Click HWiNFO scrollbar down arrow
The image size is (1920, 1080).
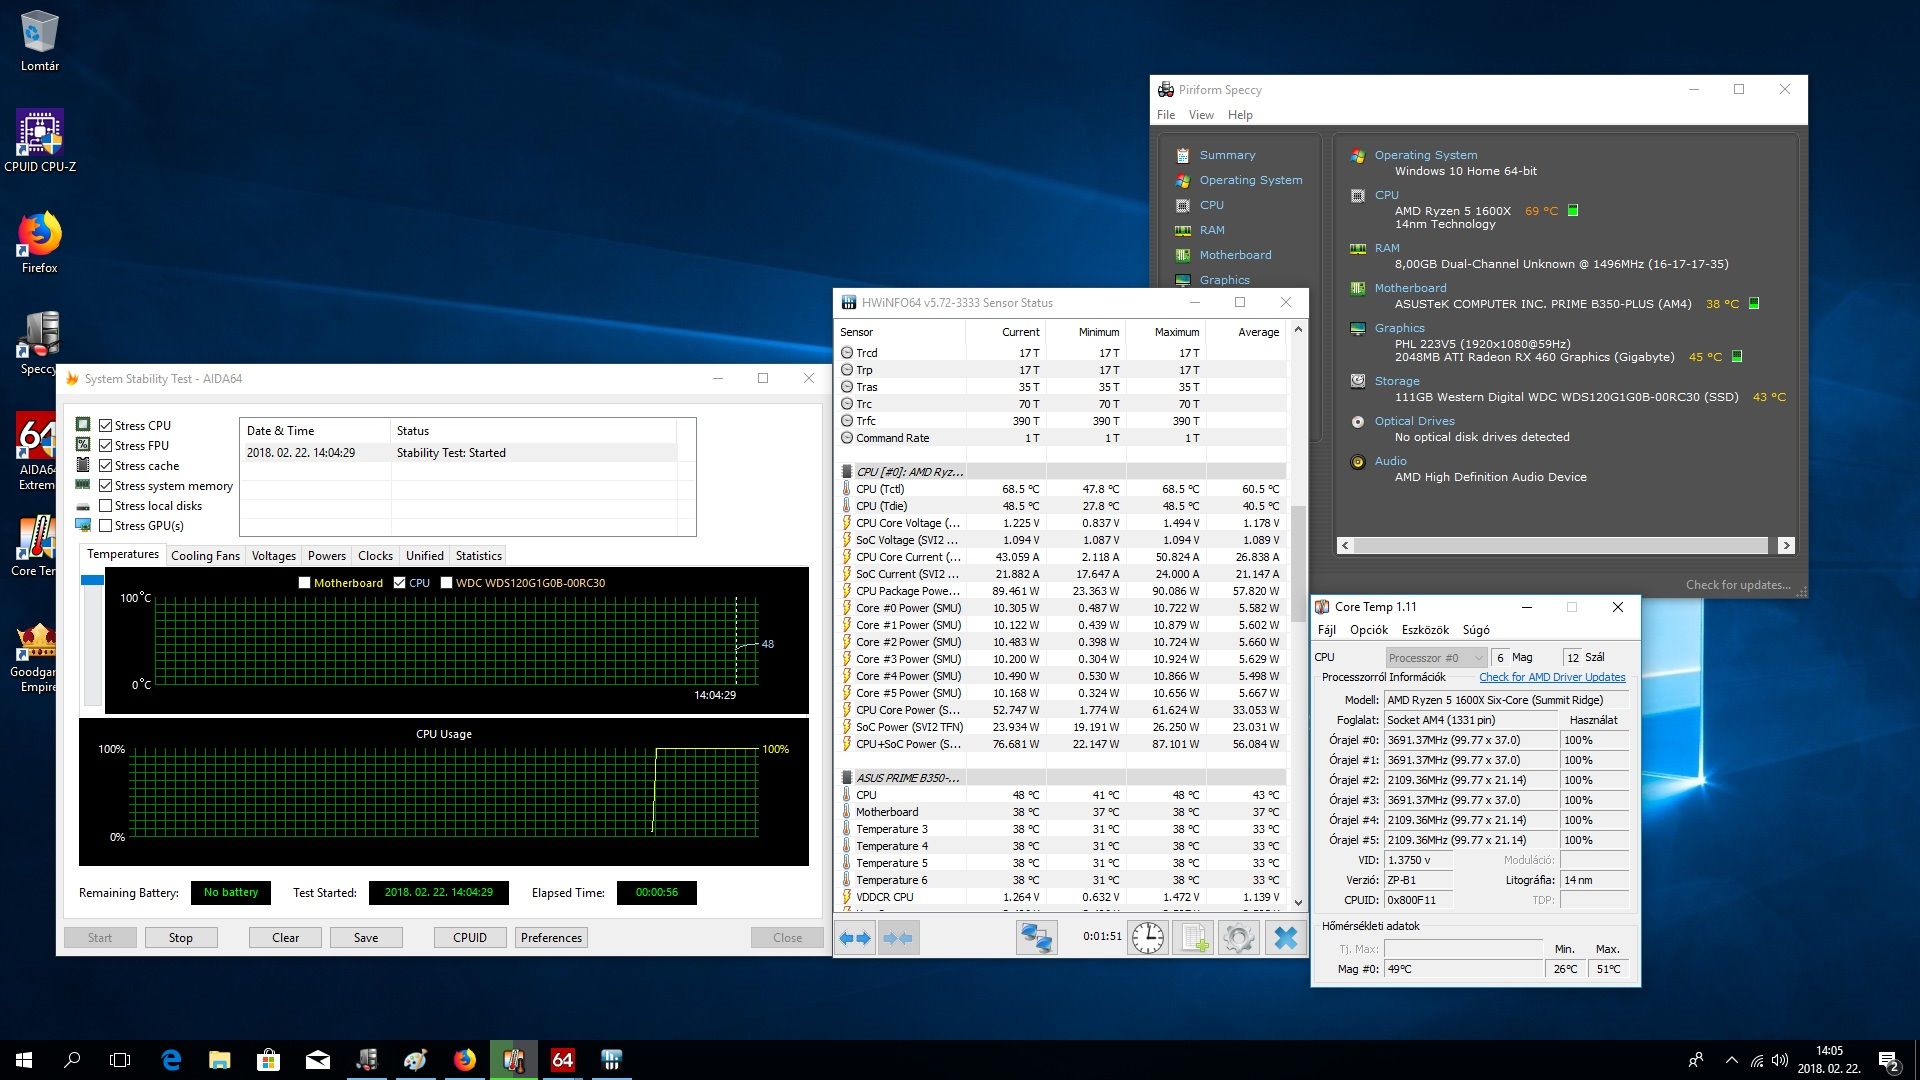pos(1298,902)
